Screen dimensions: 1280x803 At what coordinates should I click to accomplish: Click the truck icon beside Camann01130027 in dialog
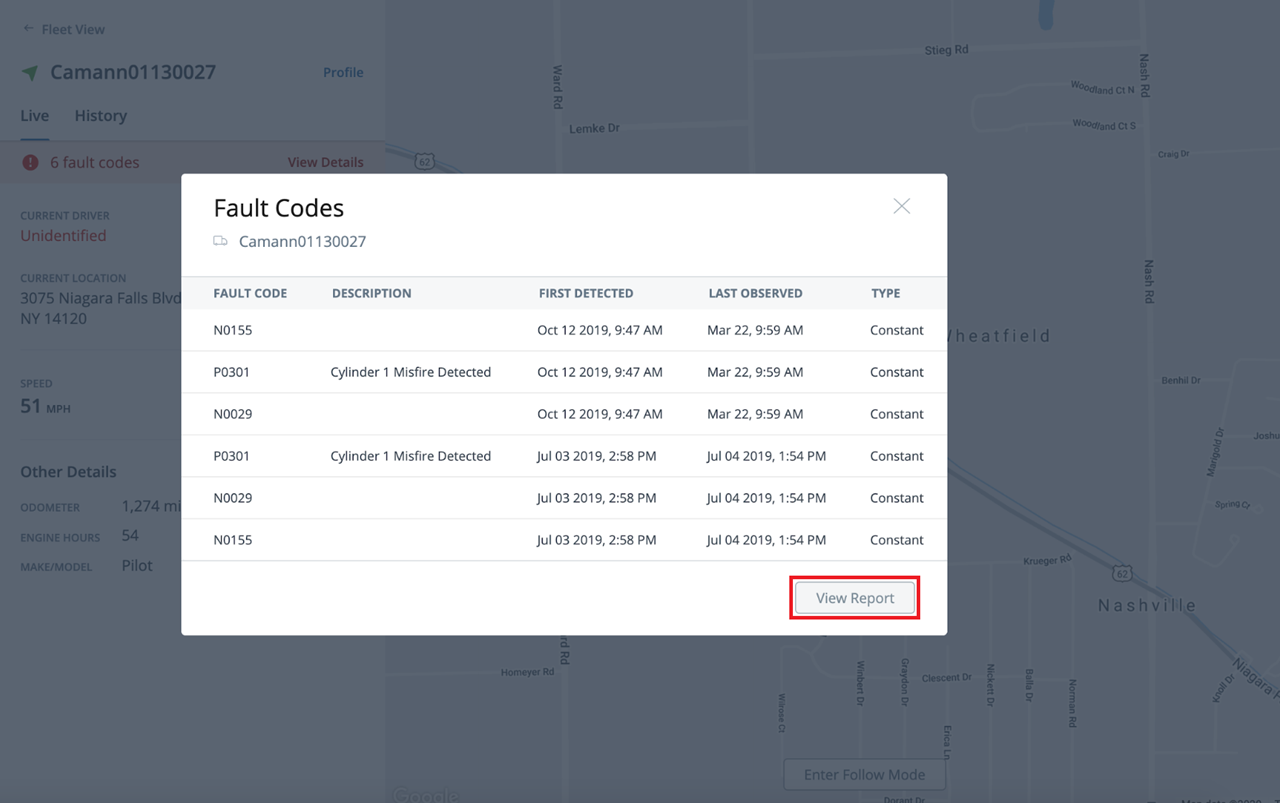click(x=220, y=241)
